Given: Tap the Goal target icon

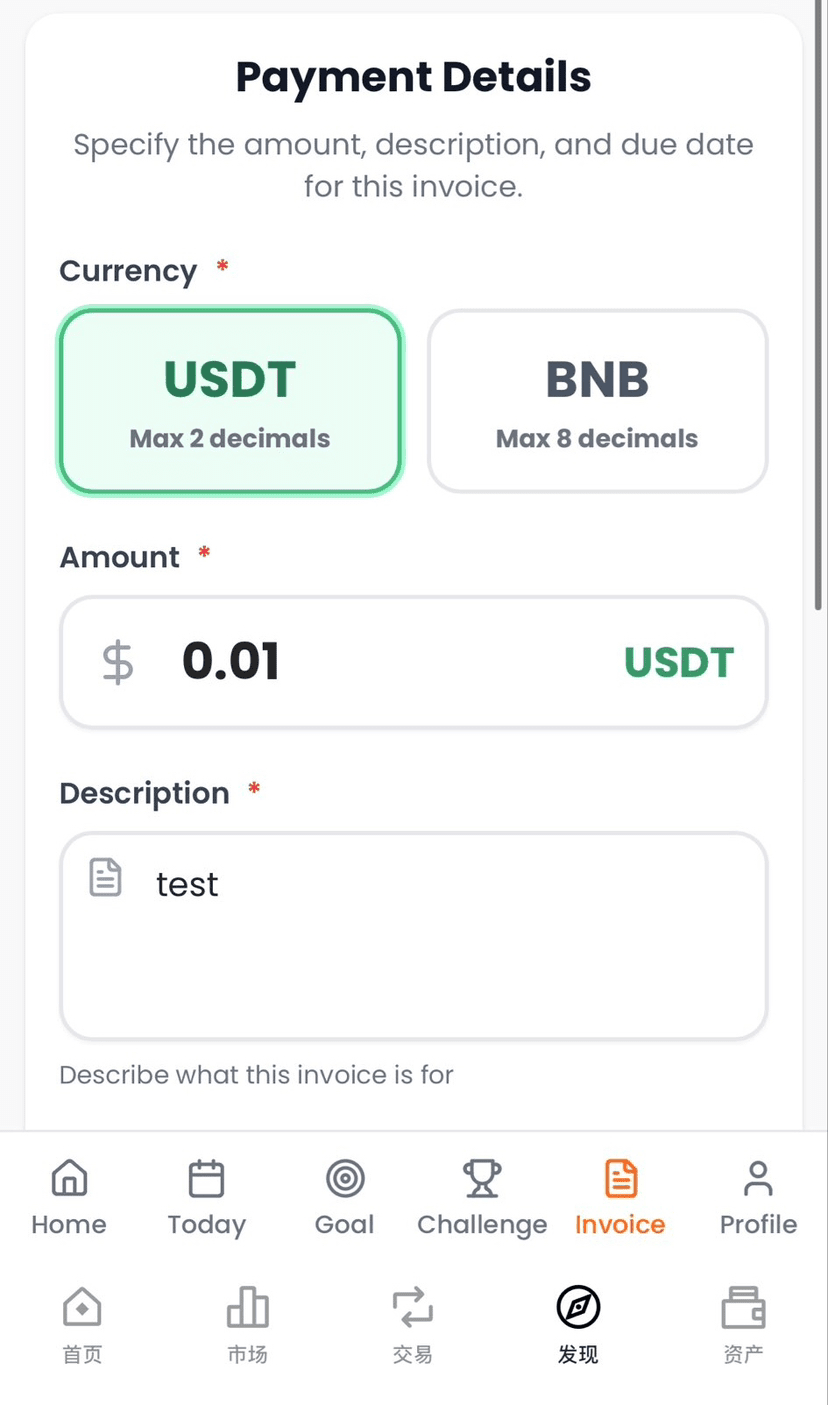Looking at the screenshot, I should click(345, 1179).
